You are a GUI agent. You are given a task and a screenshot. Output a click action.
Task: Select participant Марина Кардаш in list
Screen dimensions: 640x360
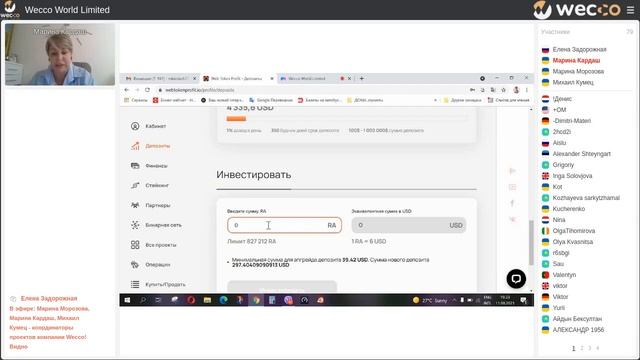click(576, 60)
